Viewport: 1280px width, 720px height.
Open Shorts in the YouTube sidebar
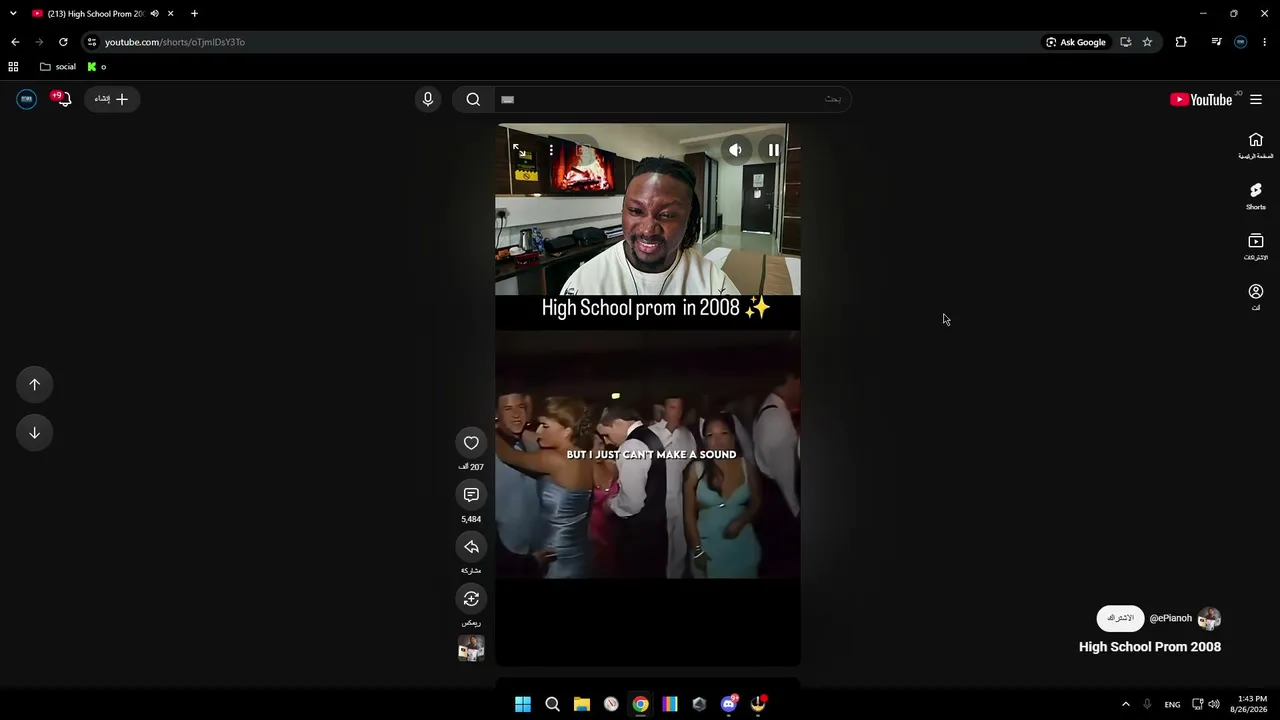(1256, 196)
